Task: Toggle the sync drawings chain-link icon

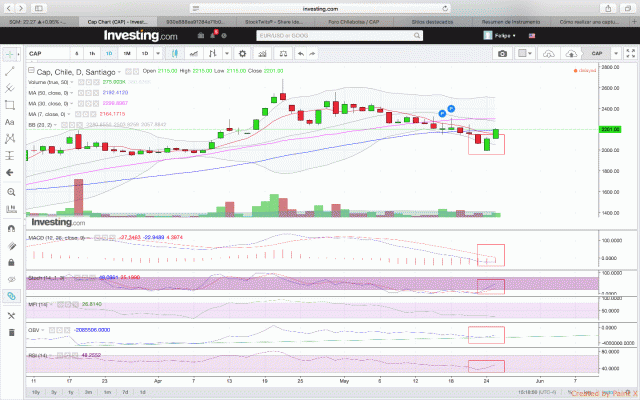Action: point(11,296)
